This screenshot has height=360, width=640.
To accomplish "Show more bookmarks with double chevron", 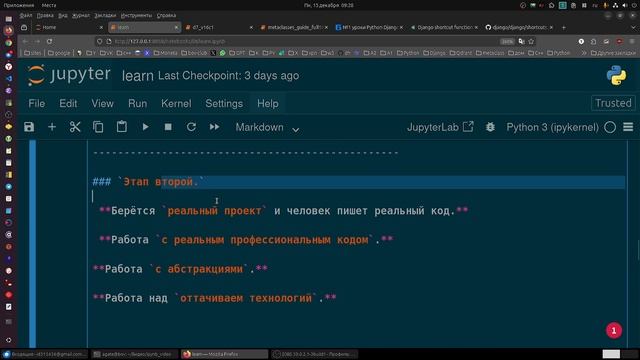I will pos(584,53).
